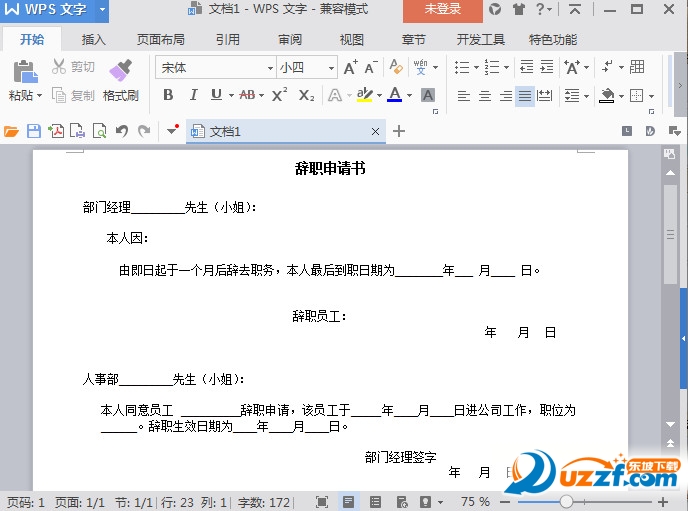Decrease font size with A- icon

371,68
